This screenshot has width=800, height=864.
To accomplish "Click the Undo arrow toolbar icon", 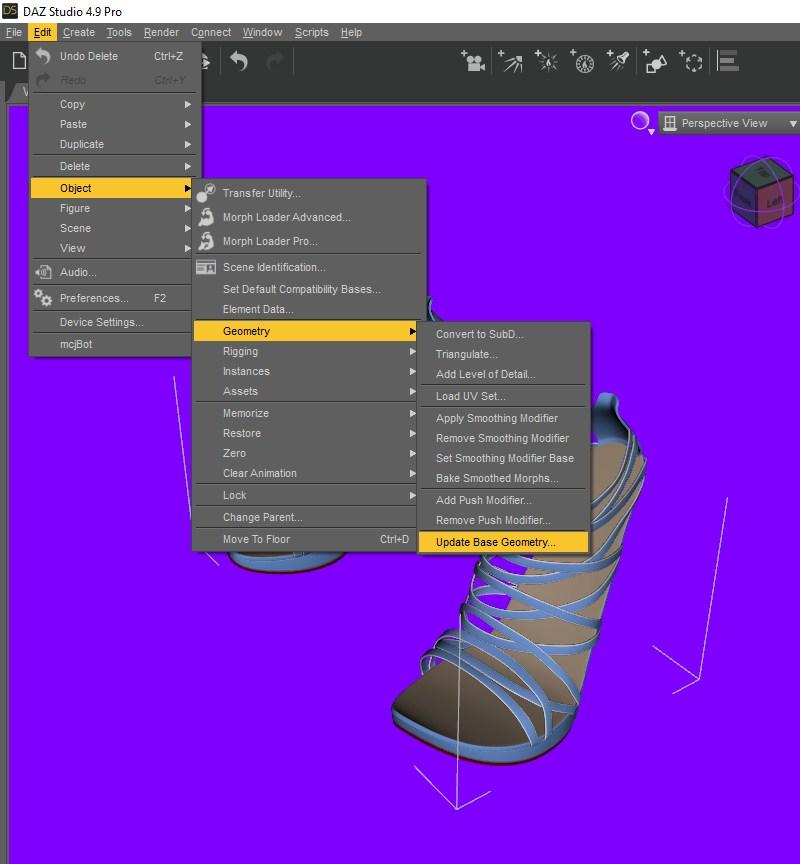I will (x=239, y=61).
